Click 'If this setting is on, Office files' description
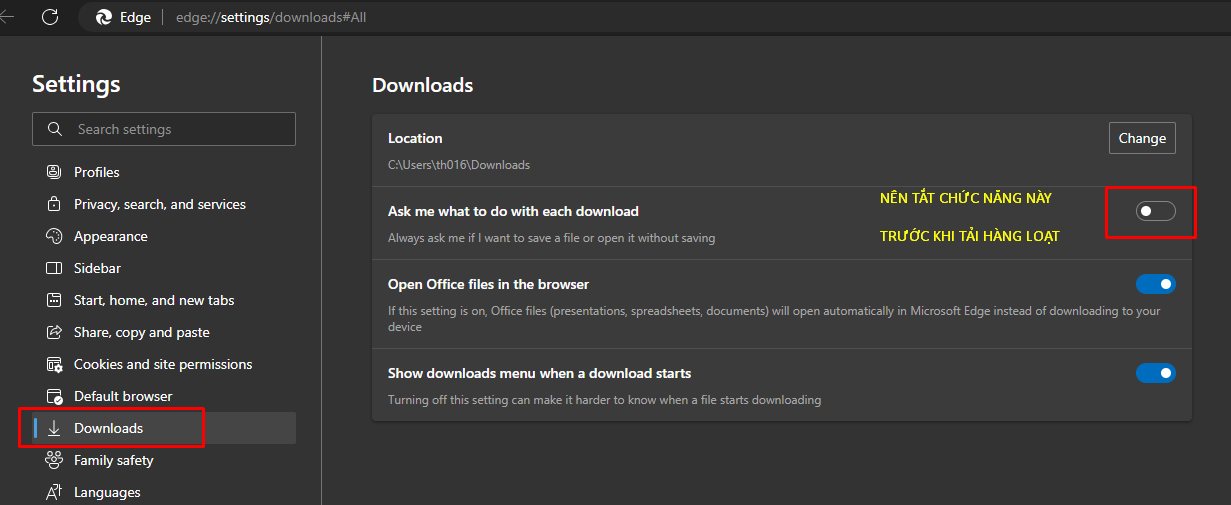Screen dimensions: 1231x505 [x=774, y=318]
